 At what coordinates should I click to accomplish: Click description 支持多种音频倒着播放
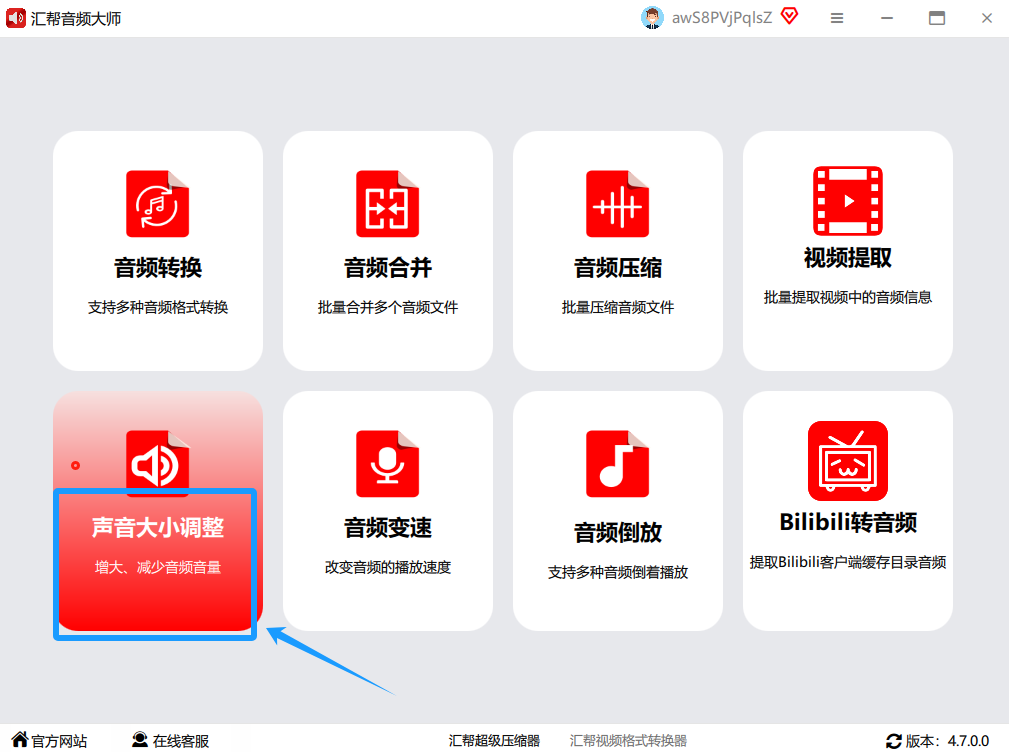(x=618, y=573)
